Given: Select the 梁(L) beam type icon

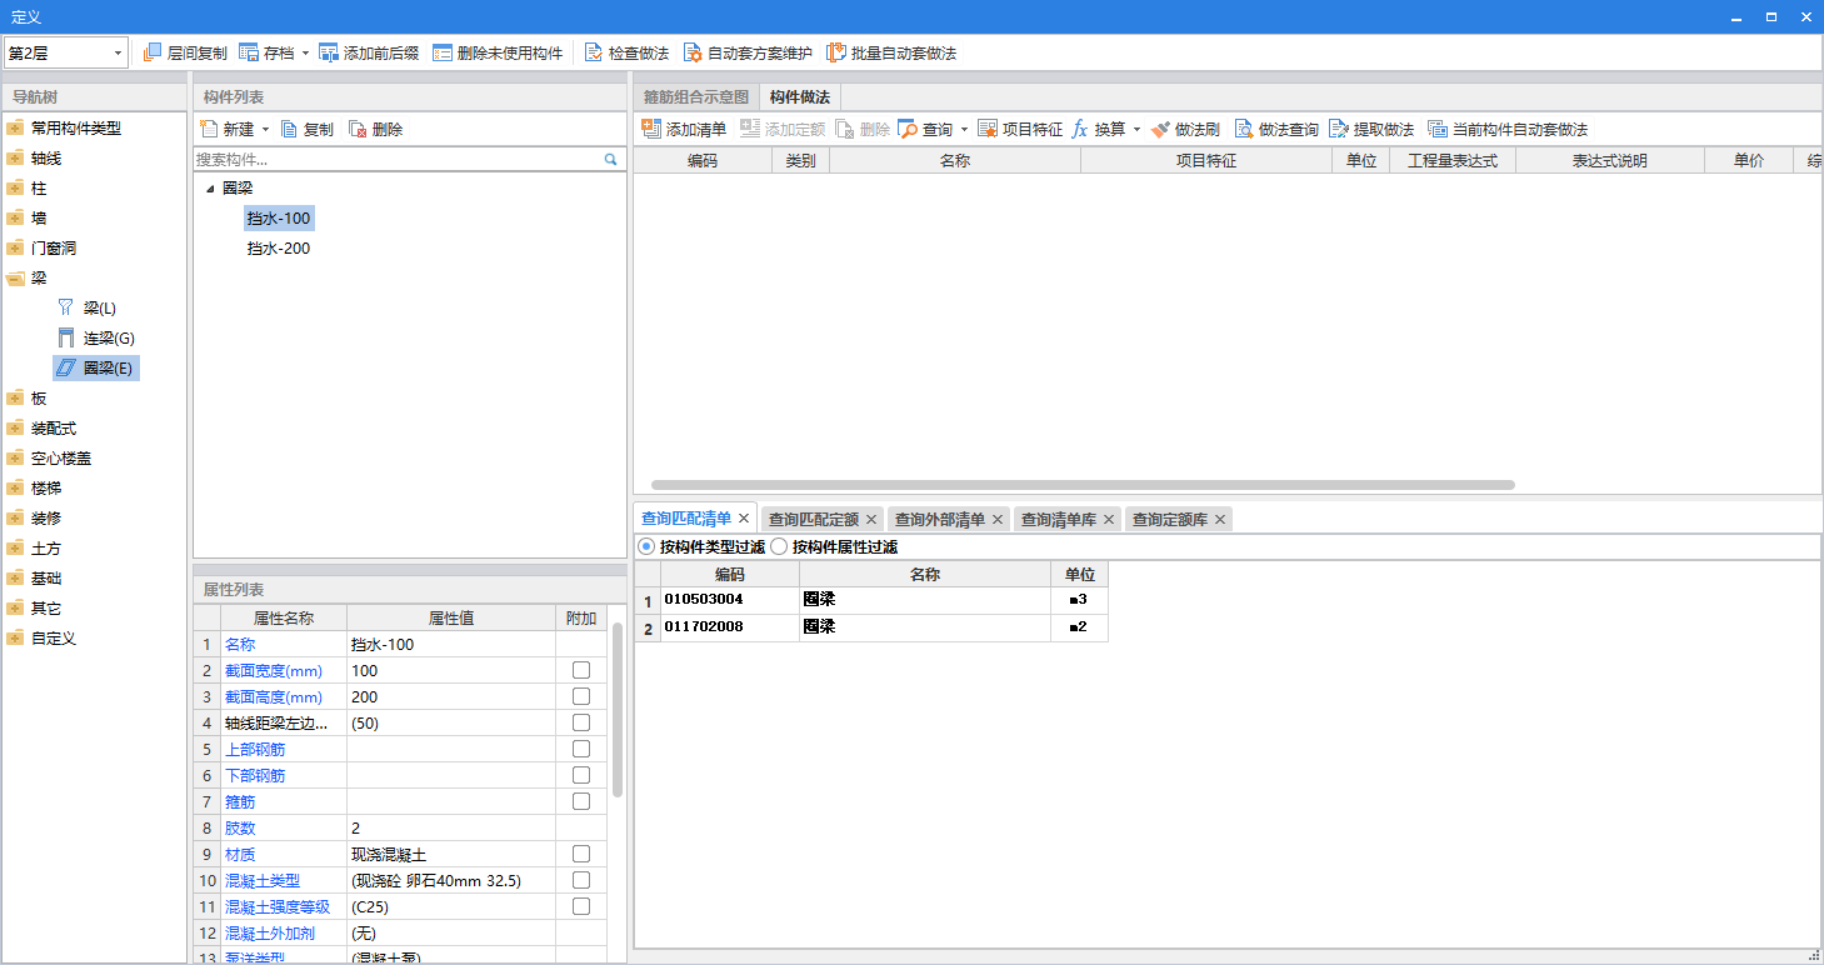Looking at the screenshot, I should point(66,308).
